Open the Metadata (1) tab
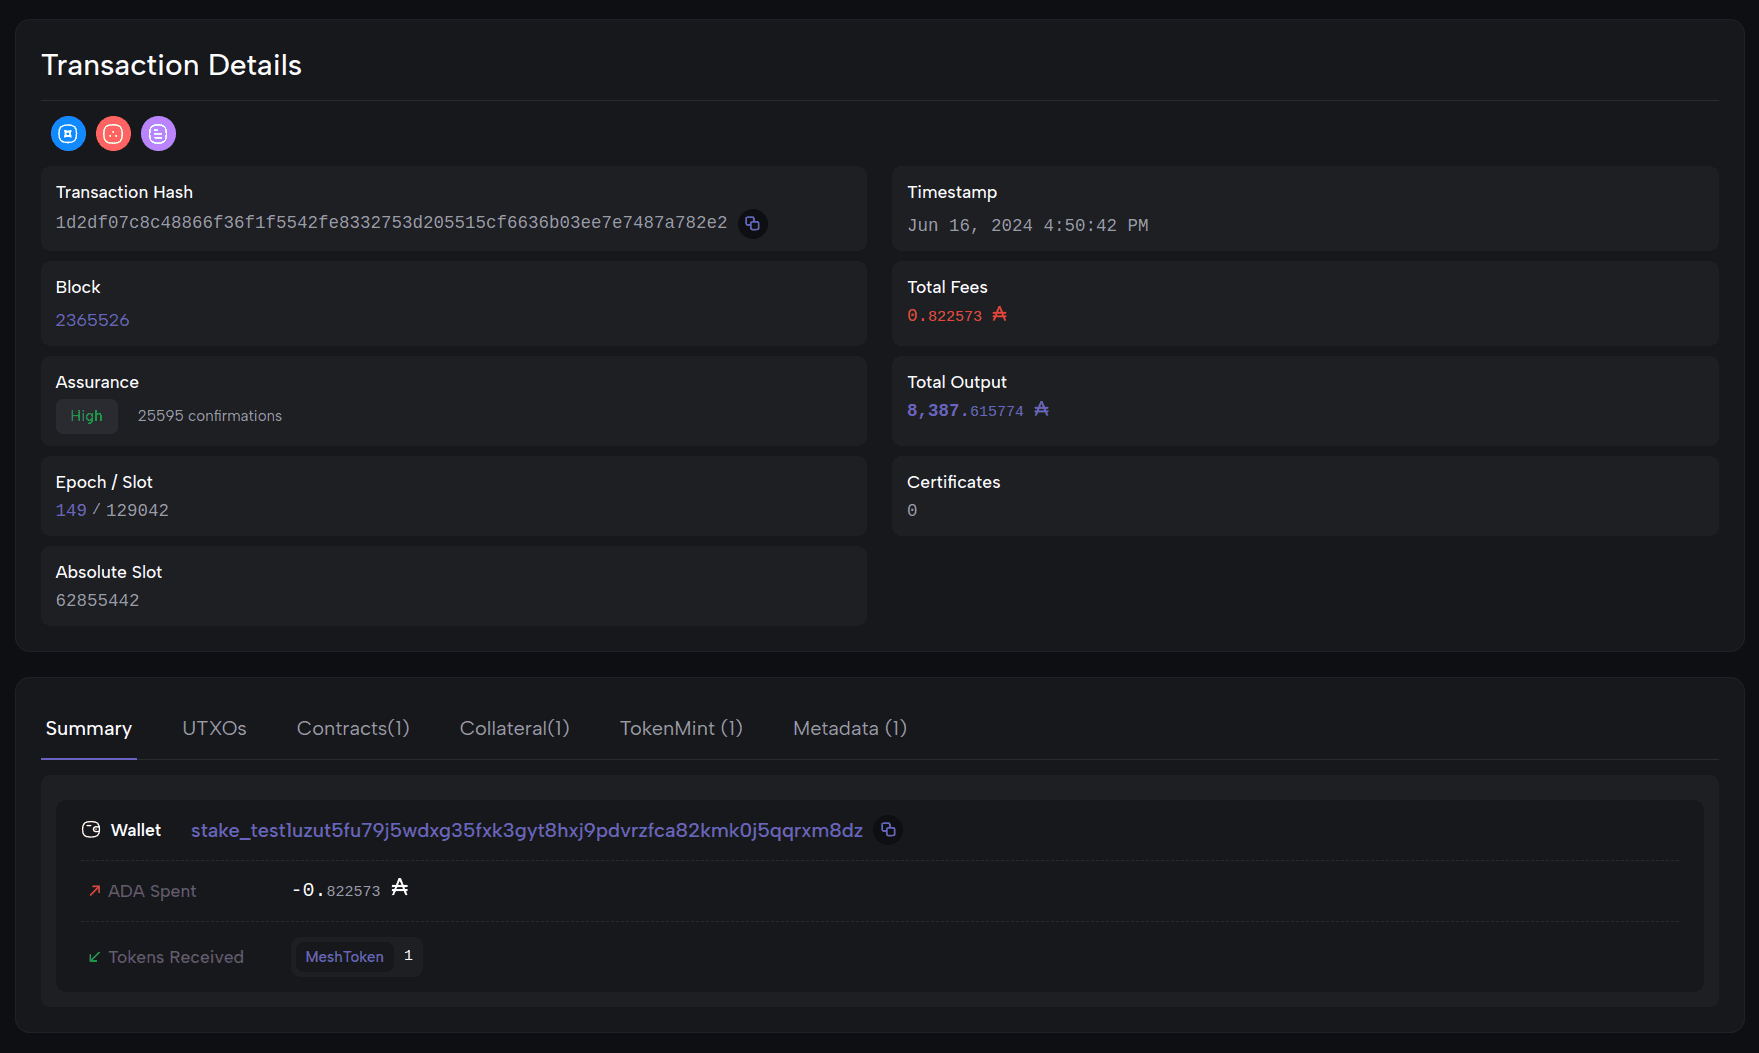The height and width of the screenshot is (1053, 1759). point(849,728)
